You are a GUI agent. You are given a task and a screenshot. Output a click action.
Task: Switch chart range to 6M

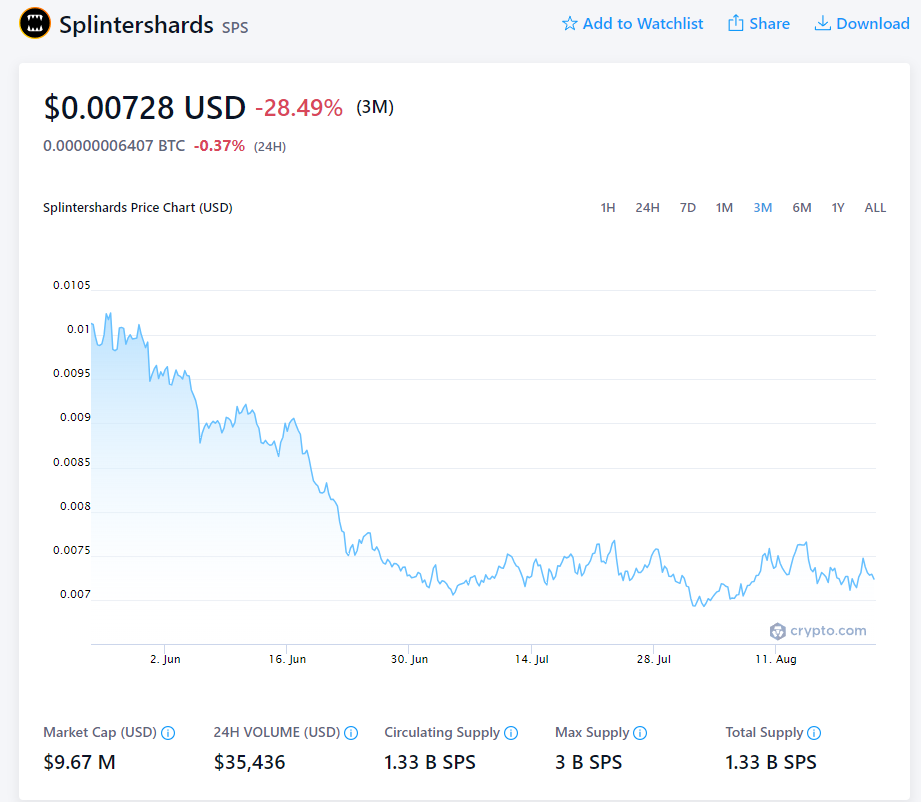[802, 207]
